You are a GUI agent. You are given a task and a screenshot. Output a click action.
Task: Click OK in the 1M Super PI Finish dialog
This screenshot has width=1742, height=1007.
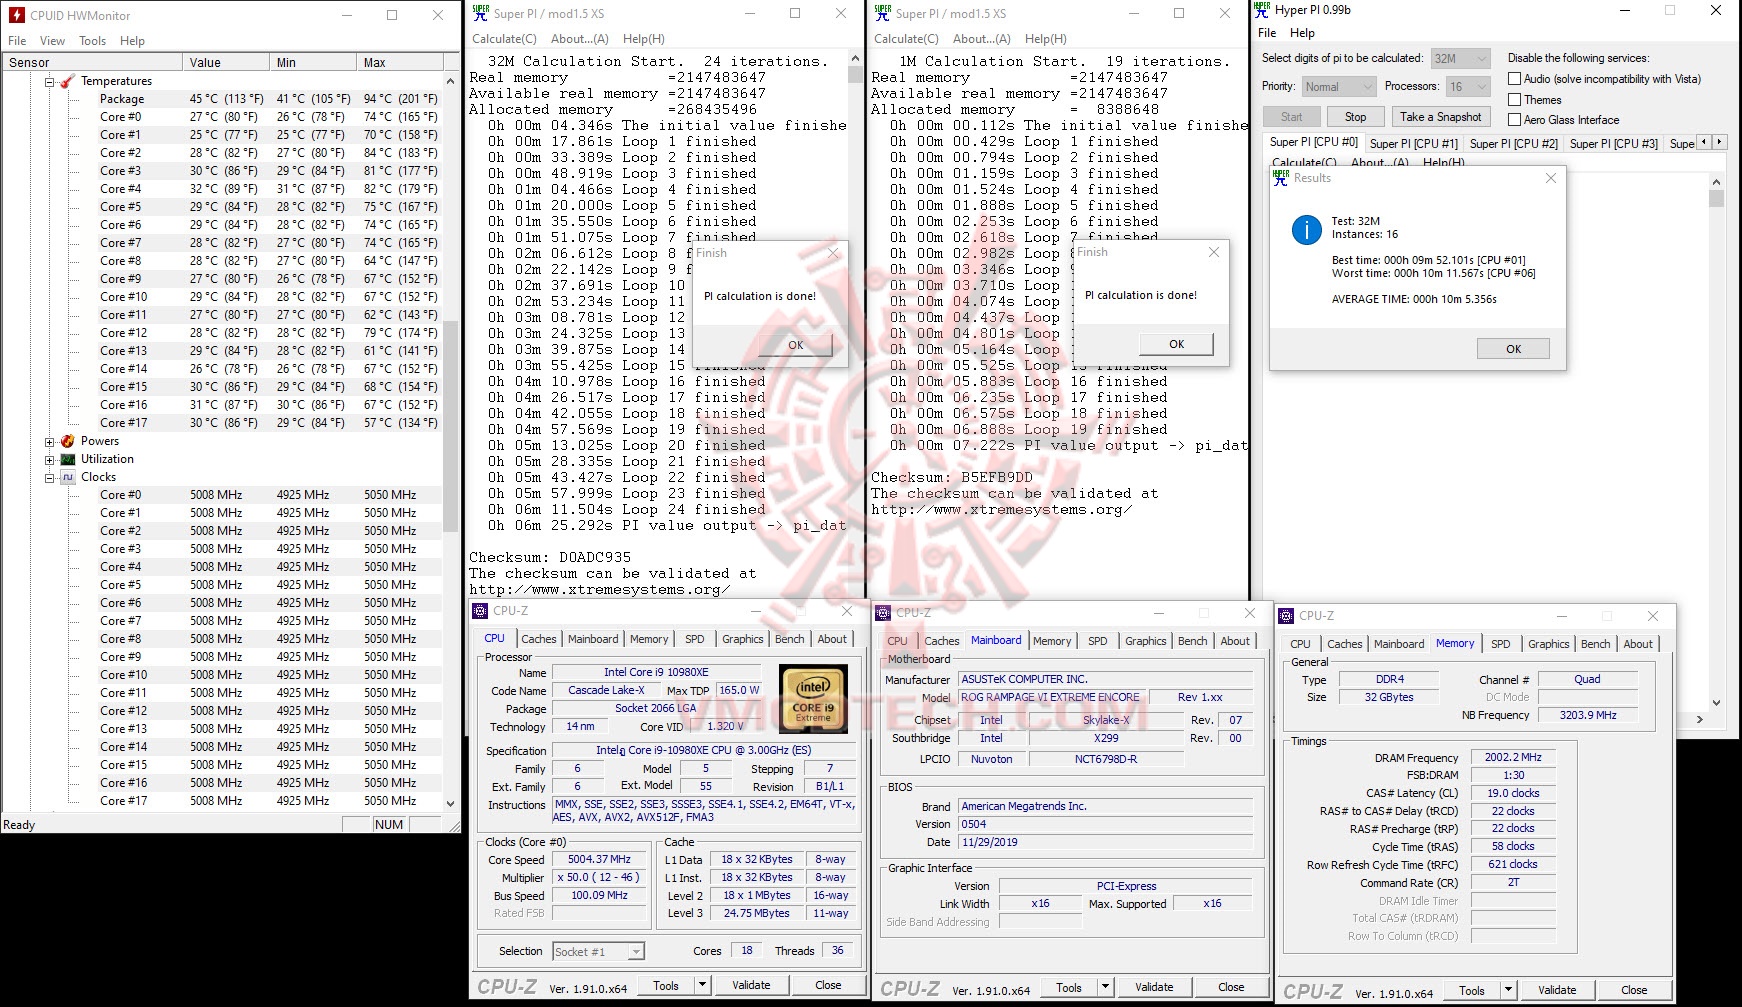coord(1177,344)
